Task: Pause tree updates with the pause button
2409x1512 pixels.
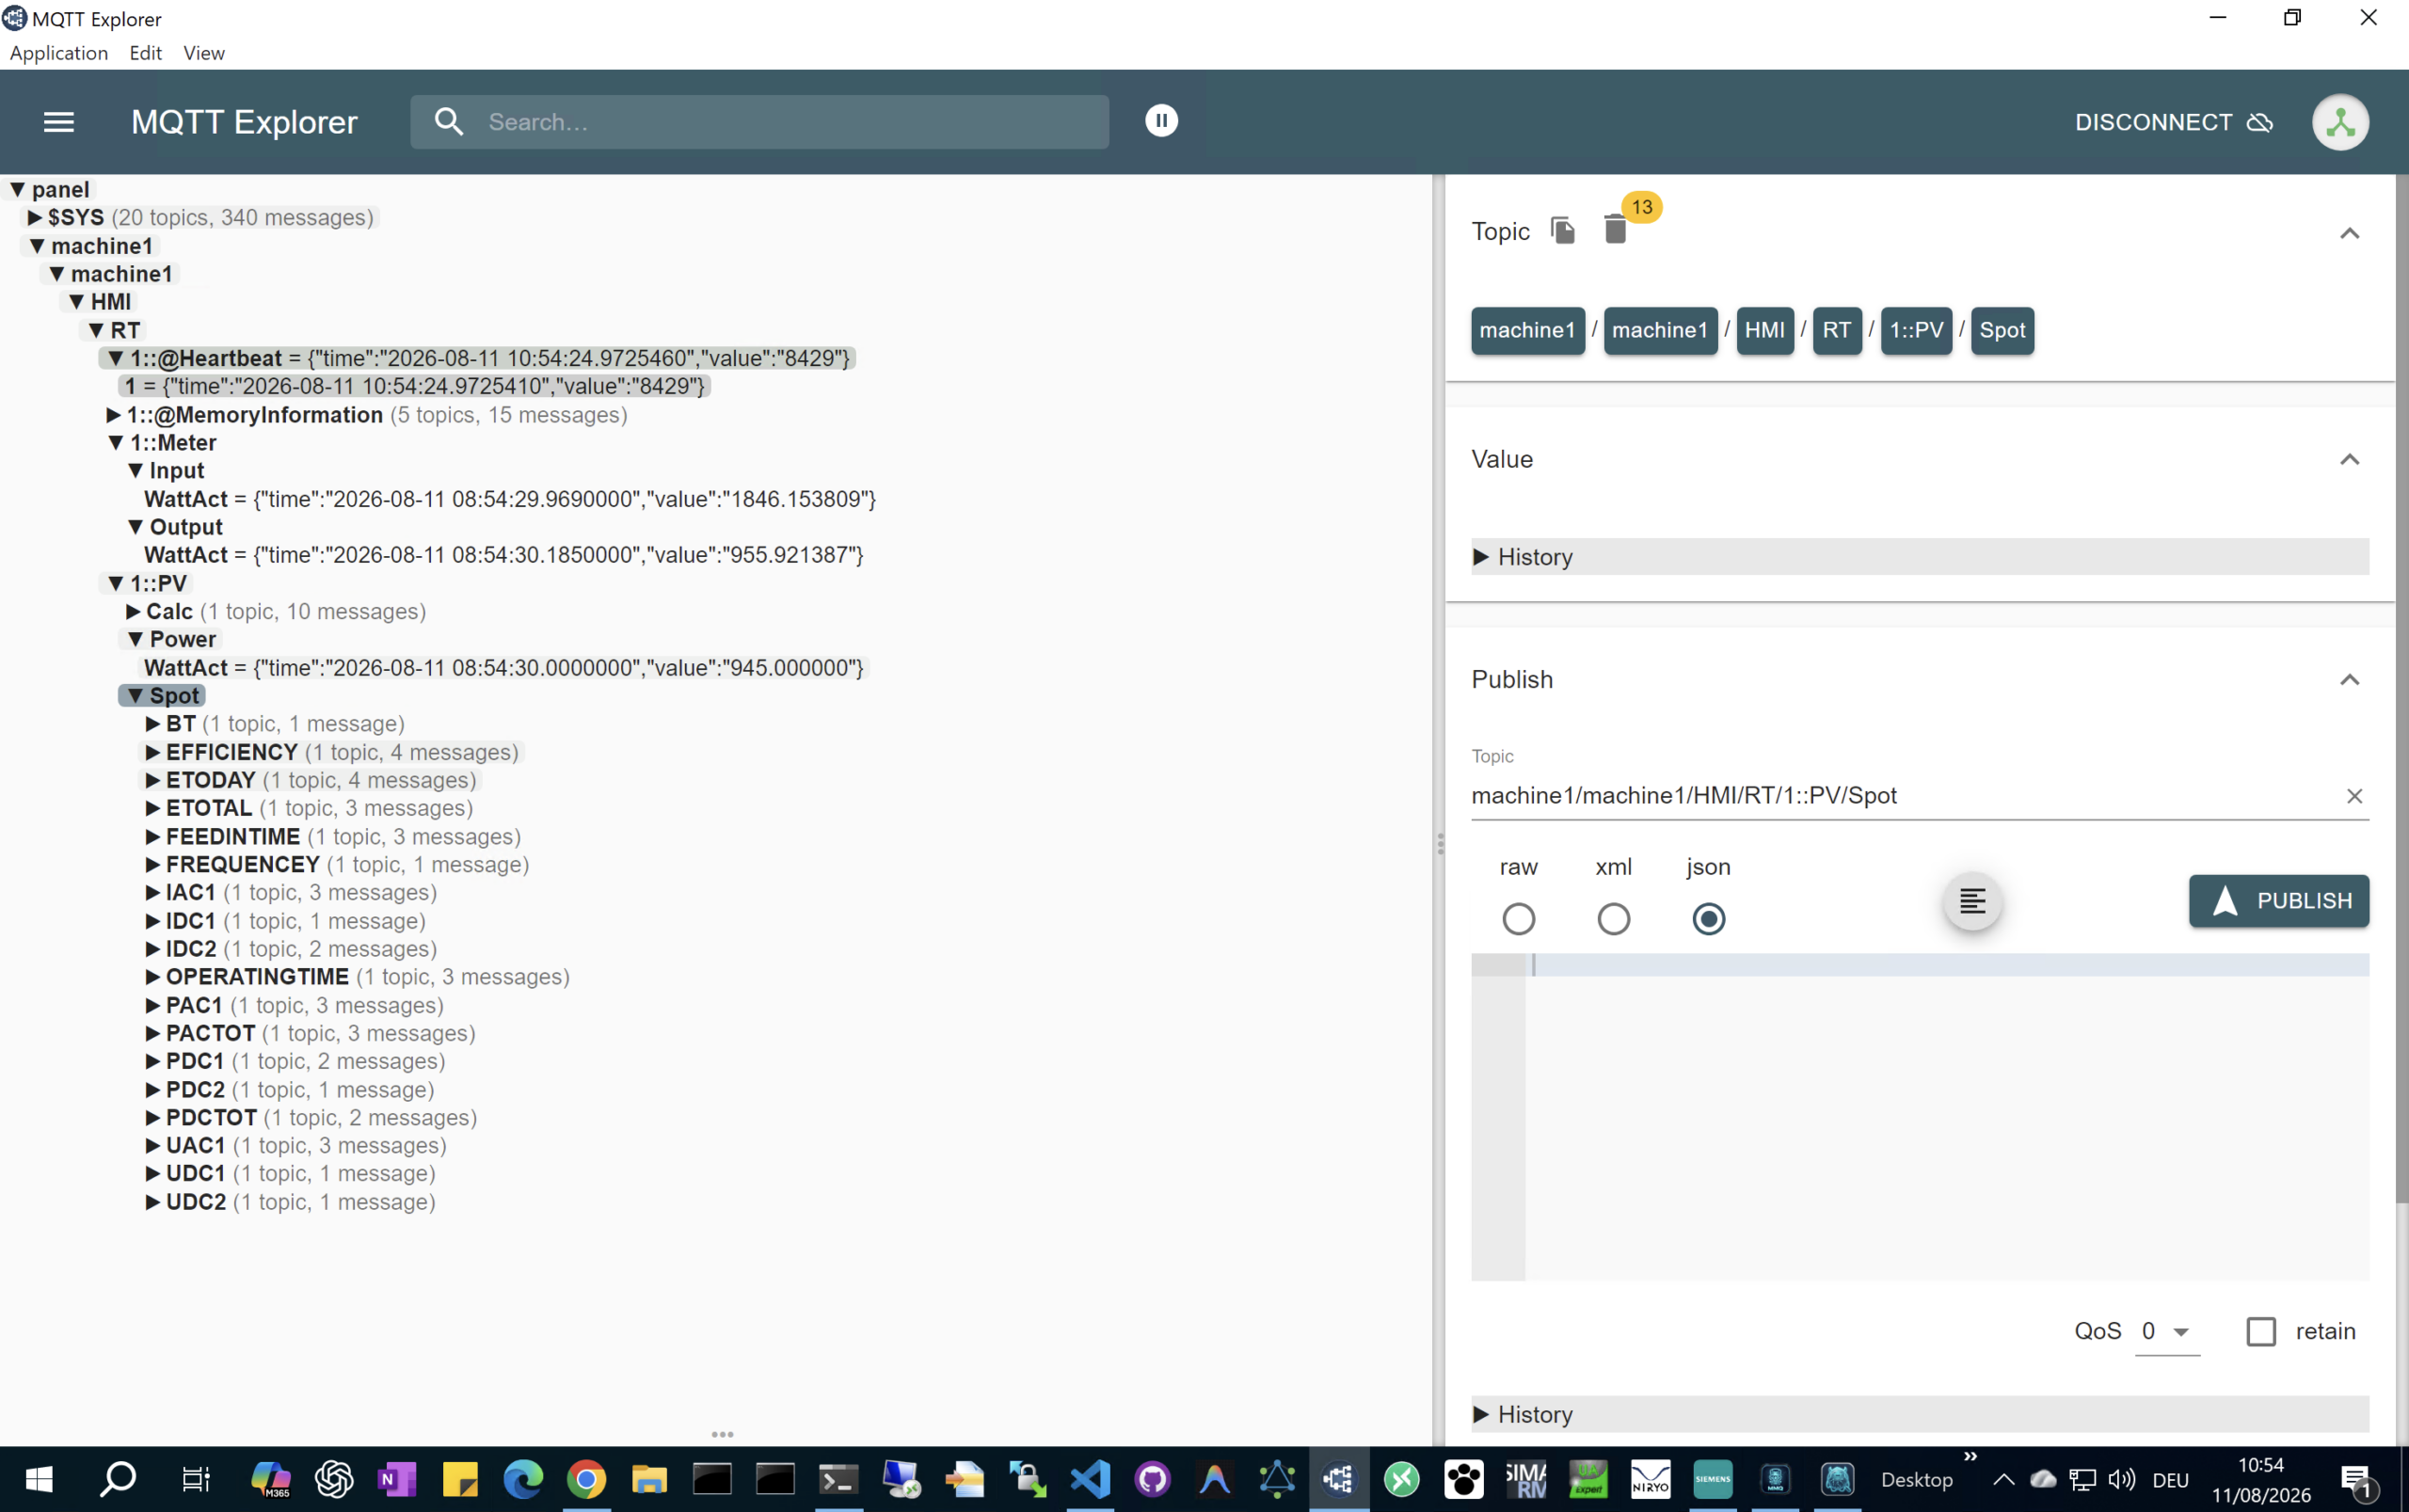Action: pyautogui.click(x=1161, y=121)
